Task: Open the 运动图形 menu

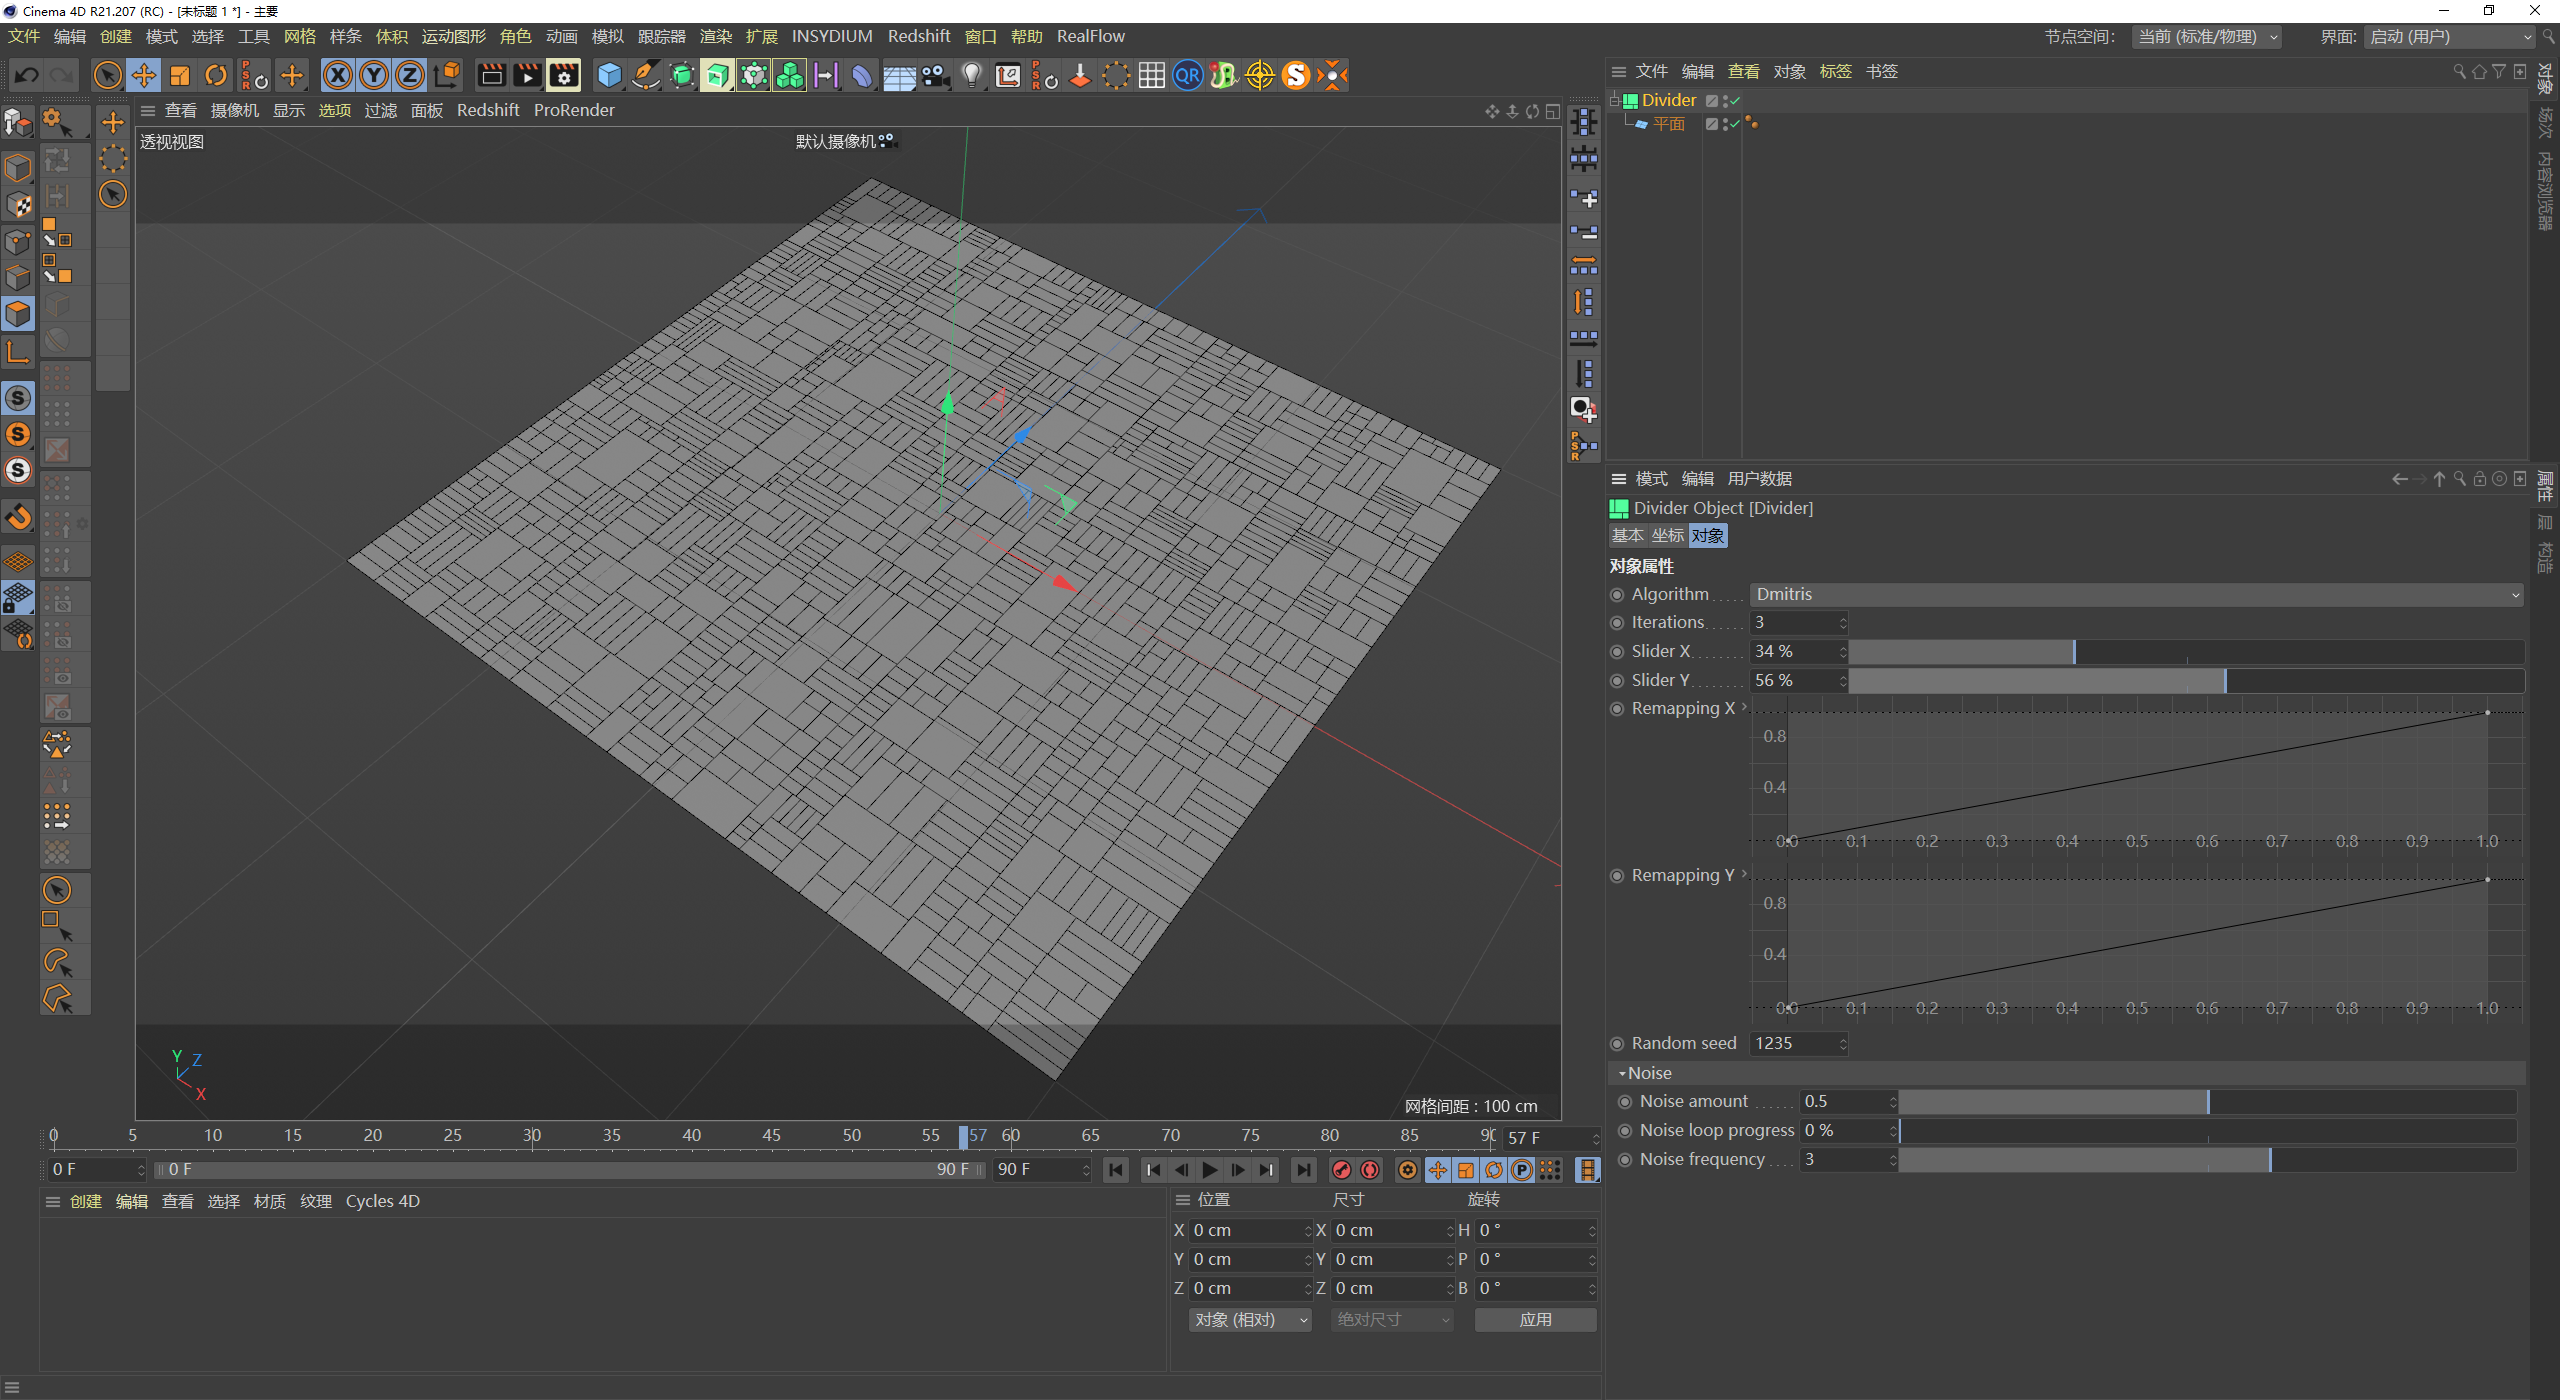Action: coord(453,36)
